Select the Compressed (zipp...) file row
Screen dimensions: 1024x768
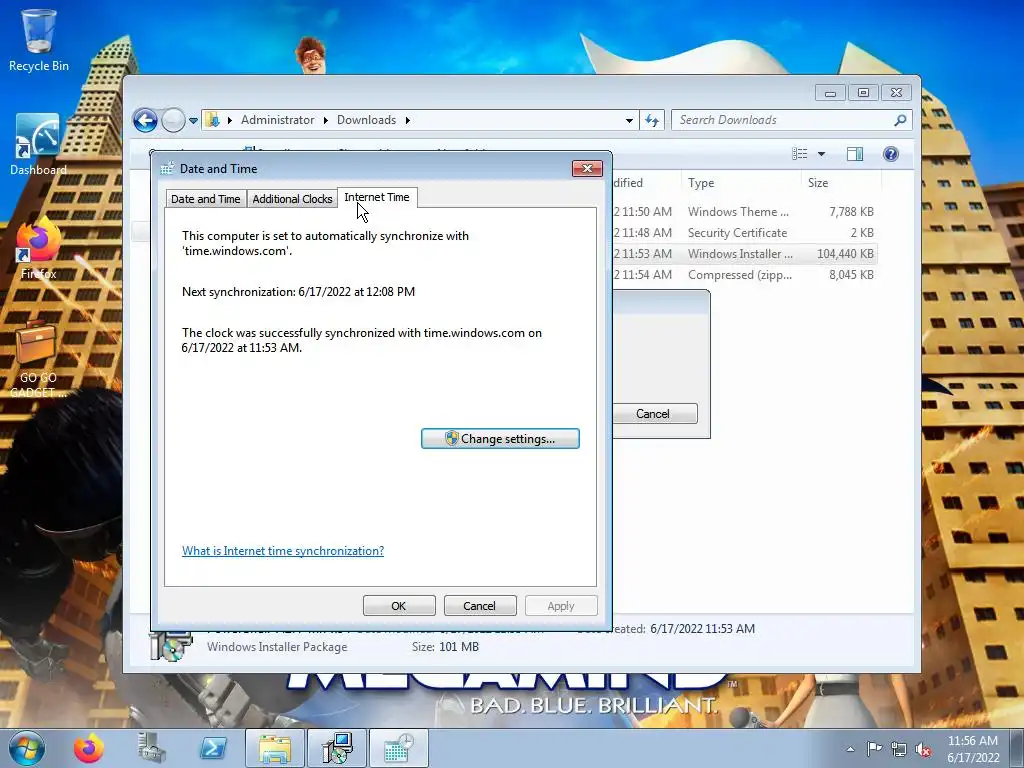pos(744,274)
